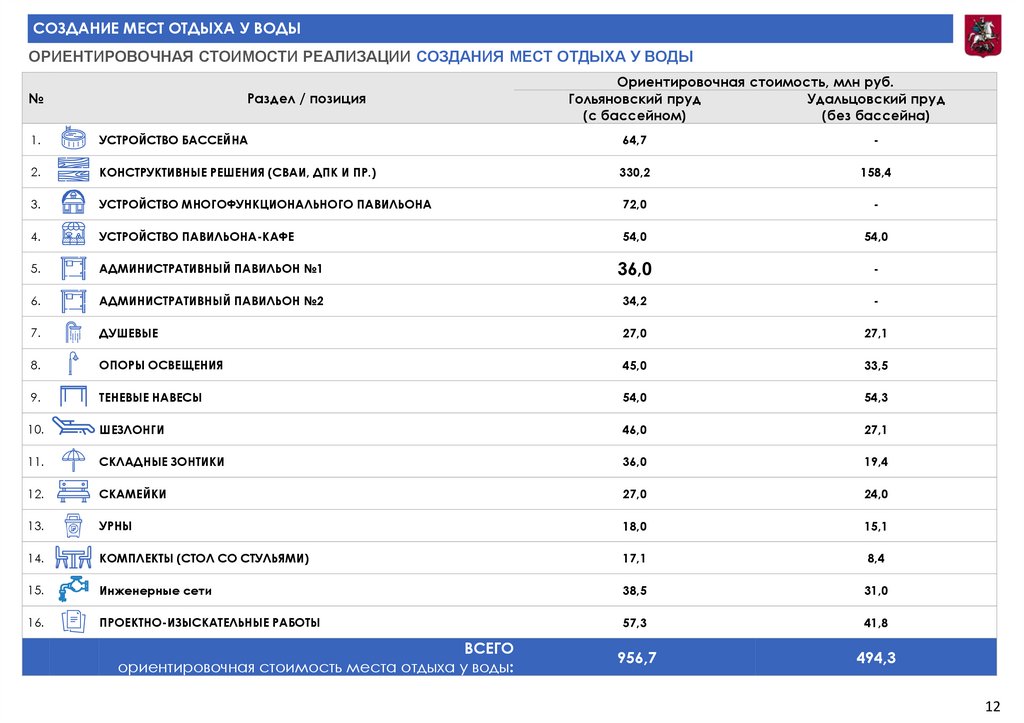
Task: Click the cafe pavilion icon in row 4
Action: 74,236
